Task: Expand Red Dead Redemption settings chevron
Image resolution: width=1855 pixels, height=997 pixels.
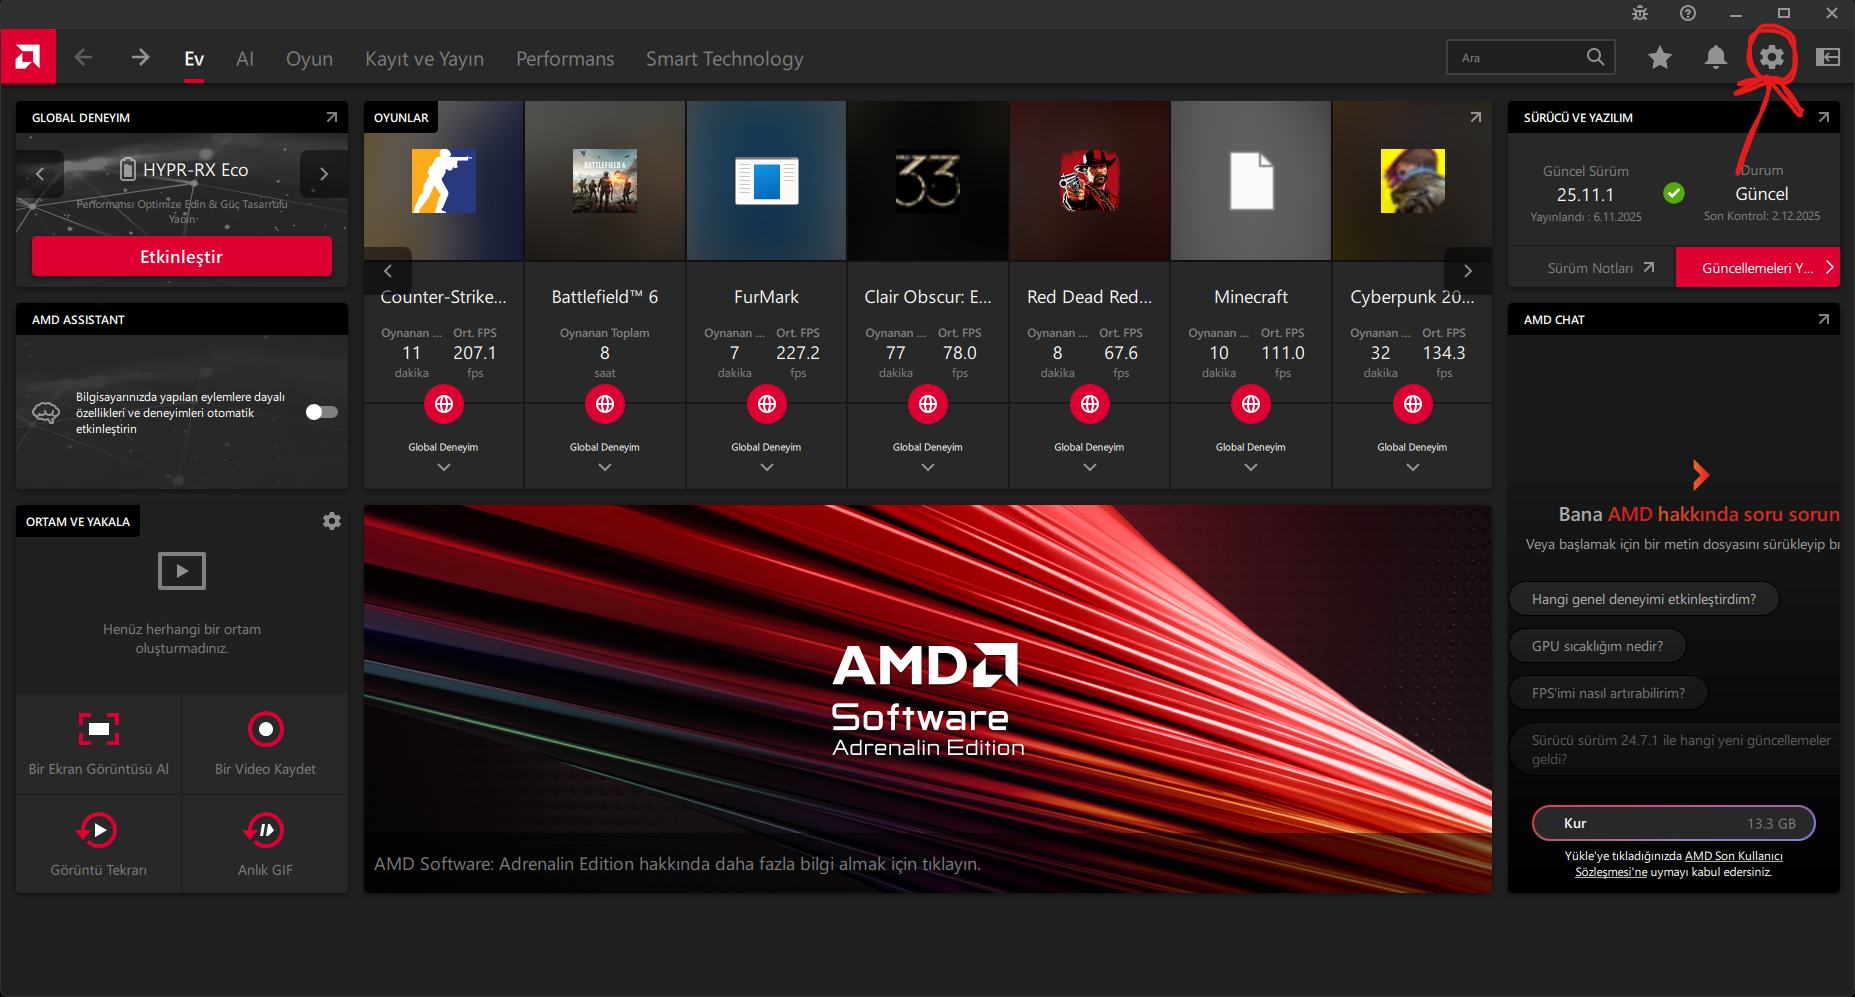Action: click(x=1090, y=467)
